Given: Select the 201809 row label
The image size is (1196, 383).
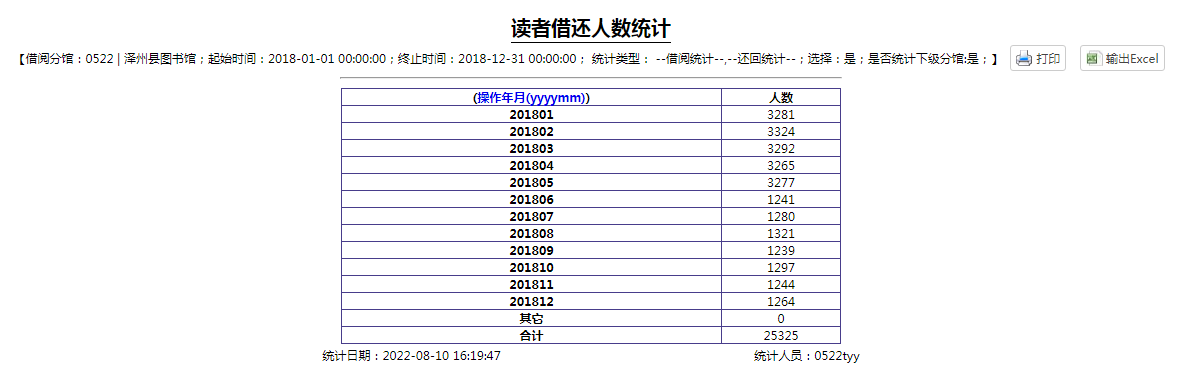Looking at the screenshot, I should click(x=532, y=251).
